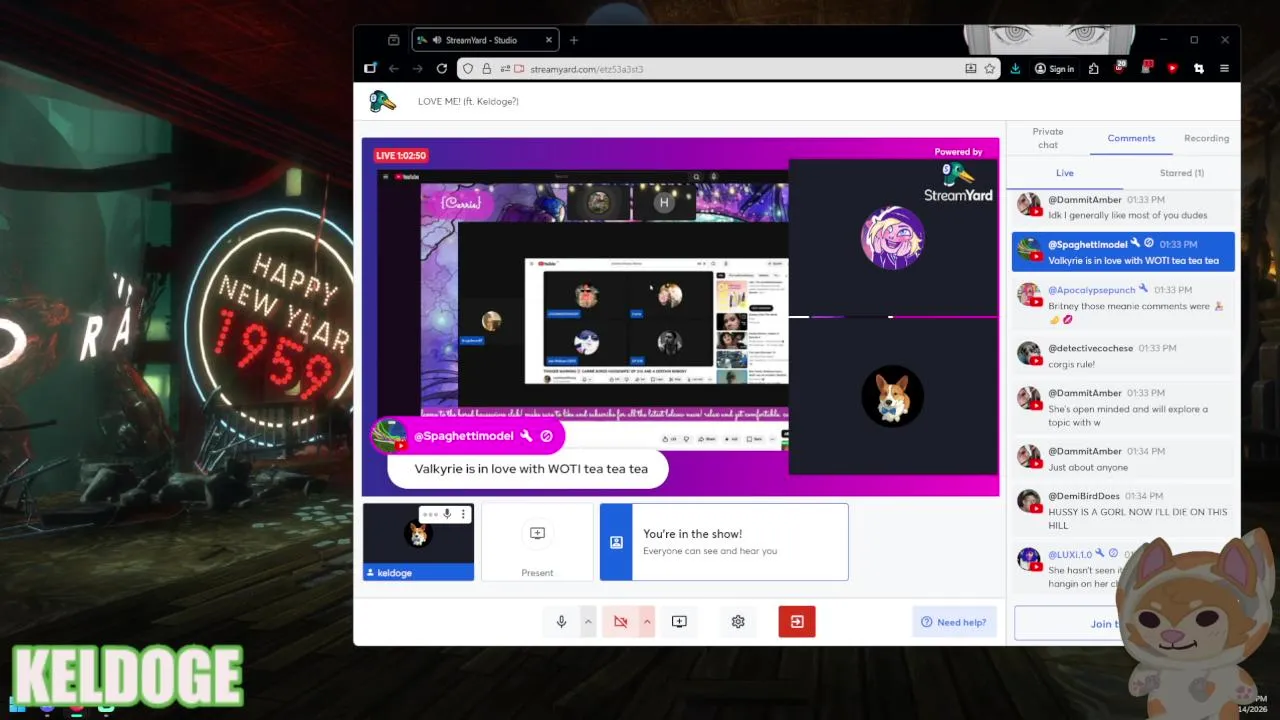Screen dimensions: 1280x720
Task: Click padlock site info icon
Action: pyautogui.click(x=486, y=69)
